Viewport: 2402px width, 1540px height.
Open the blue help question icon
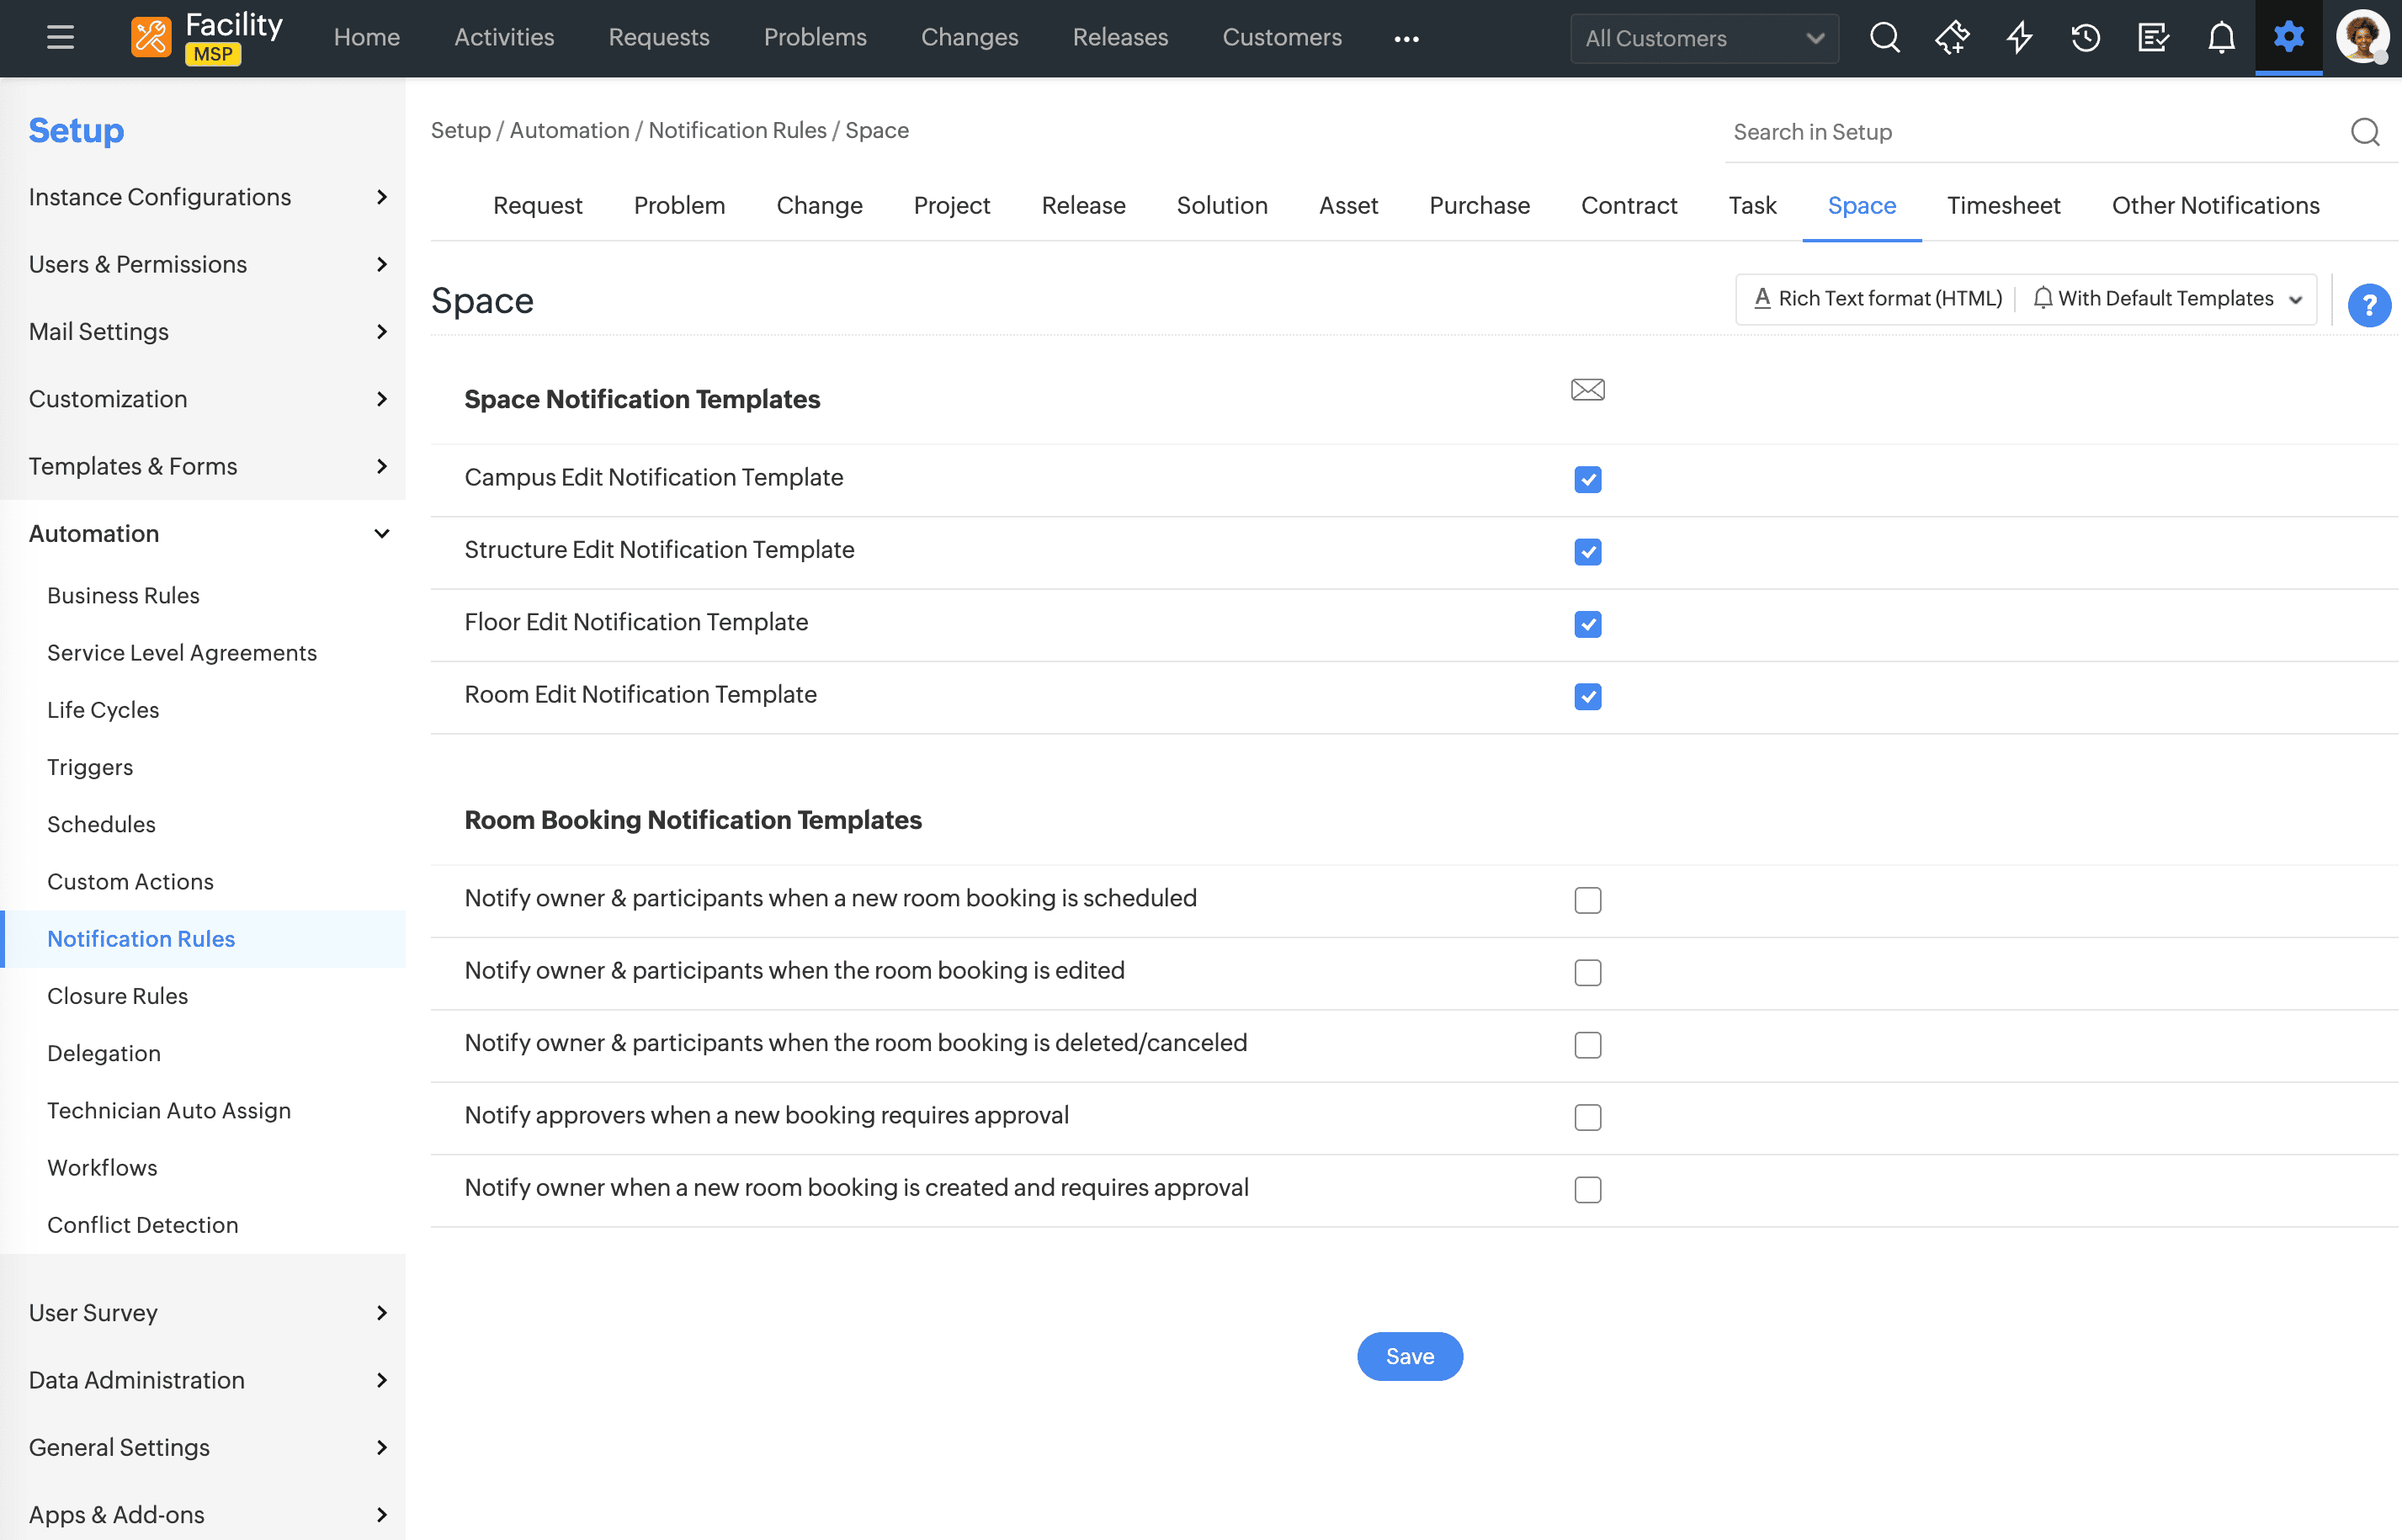2368,305
